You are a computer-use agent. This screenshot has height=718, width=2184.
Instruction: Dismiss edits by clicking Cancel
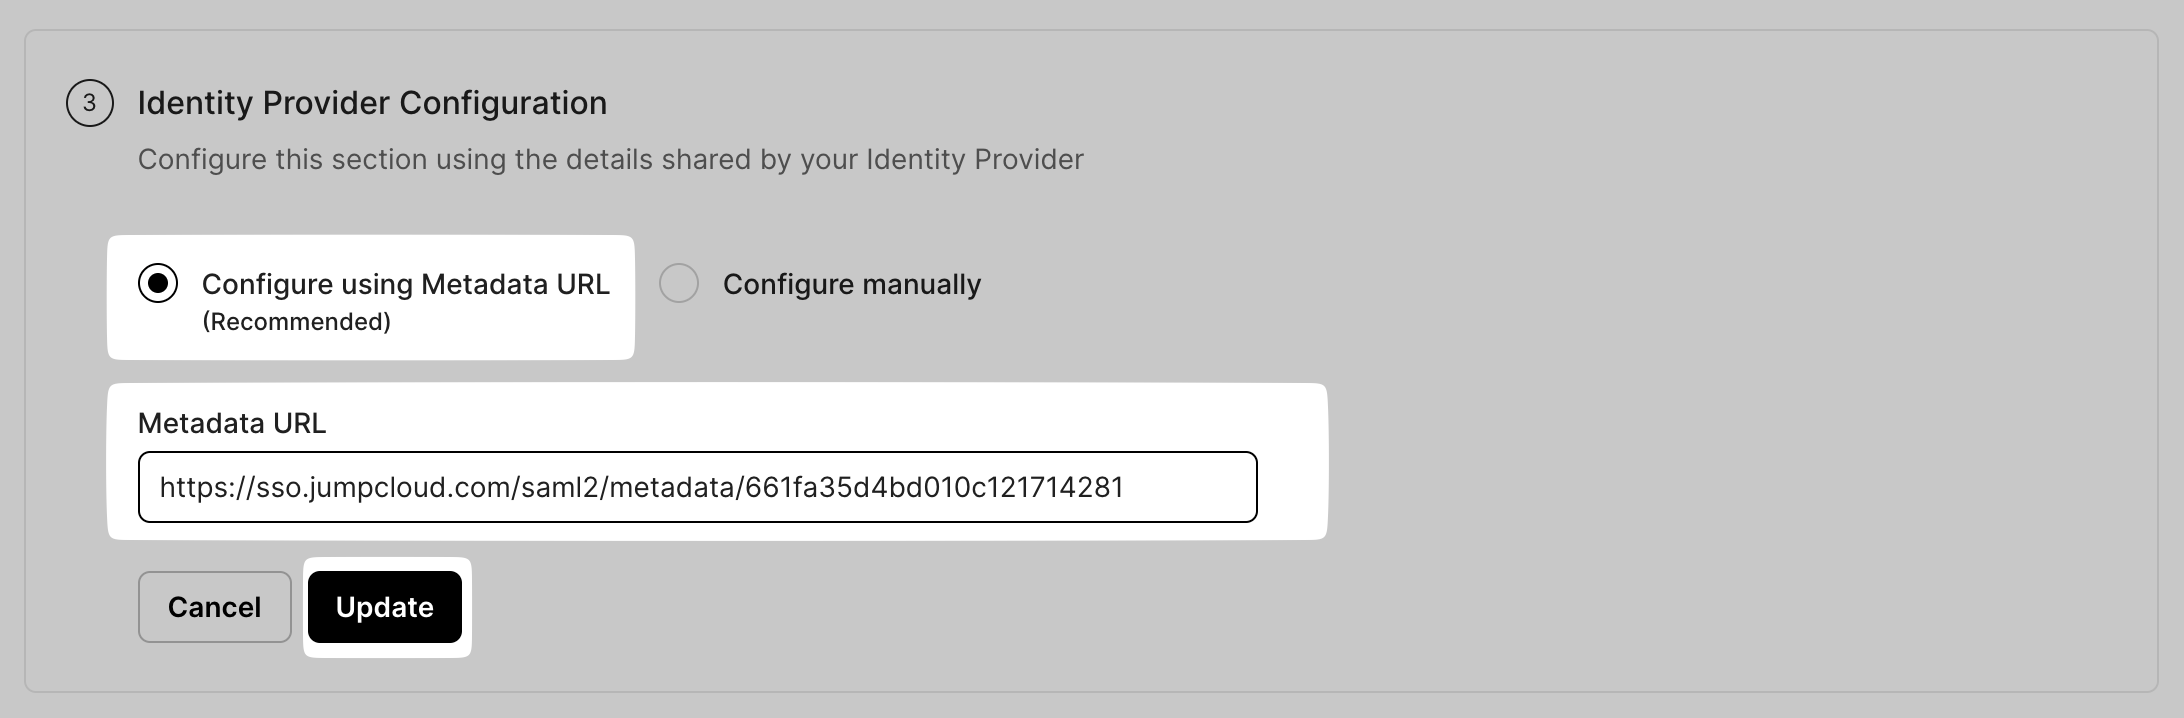pos(214,607)
